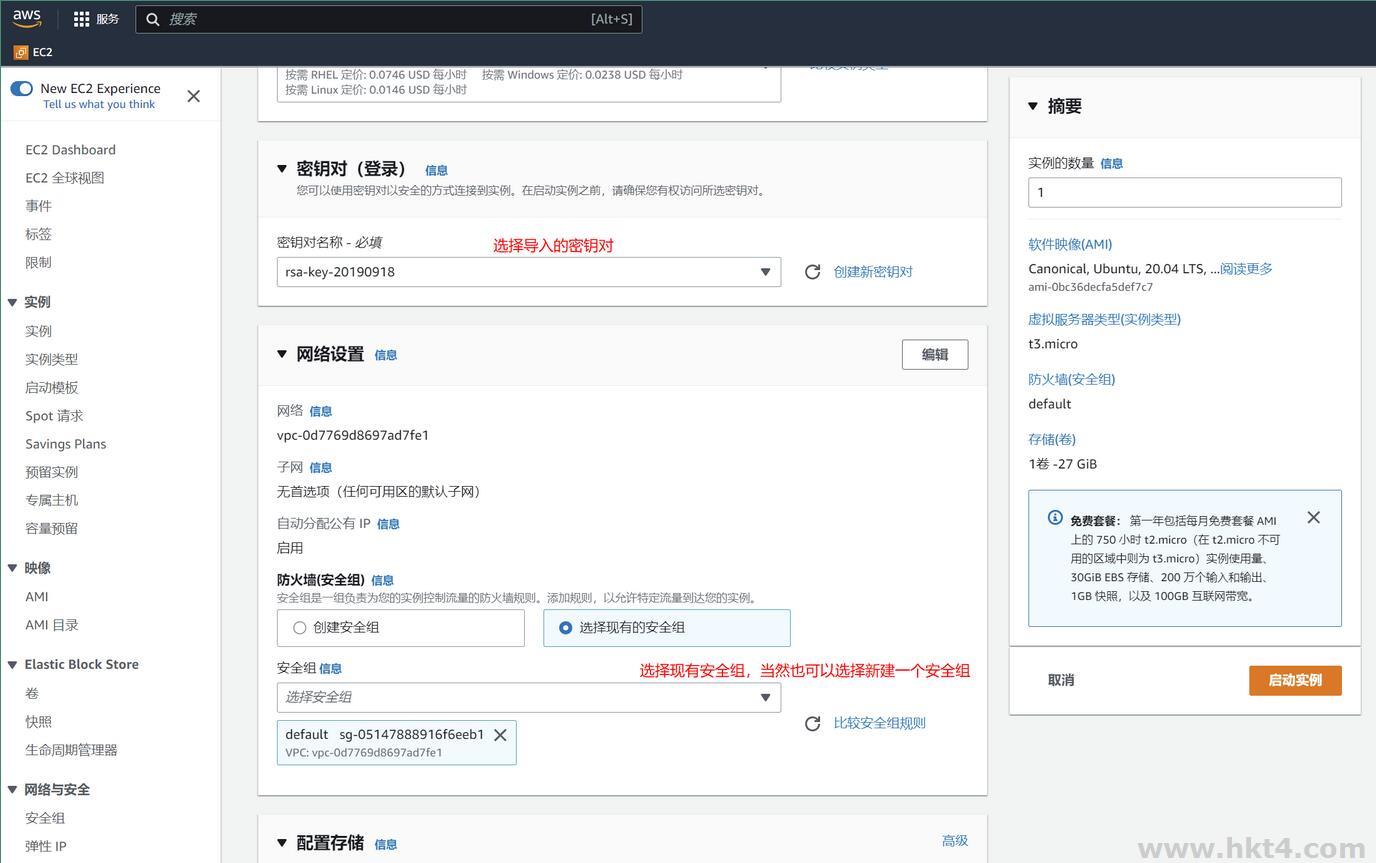Open Spot 请求 in sidebar
Image resolution: width=1376 pixels, height=863 pixels.
click(x=54, y=416)
